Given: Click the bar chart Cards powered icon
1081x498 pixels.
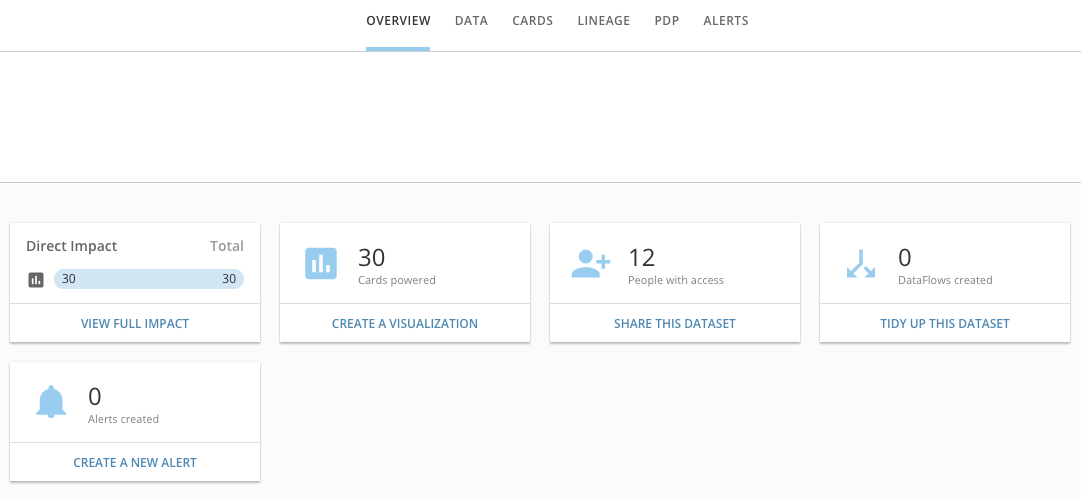Looking at the screenshot, I should 321,264.
